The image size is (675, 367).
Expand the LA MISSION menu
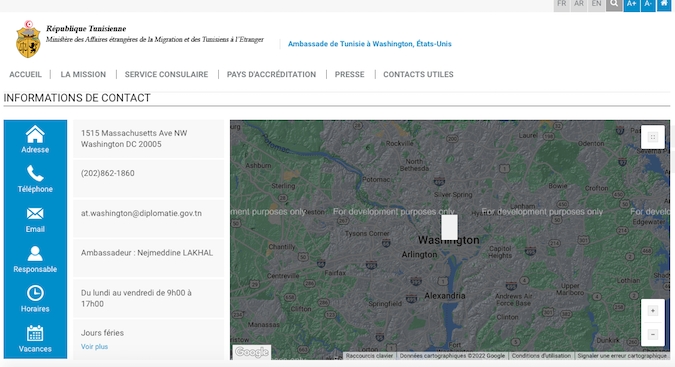[83, 74]
